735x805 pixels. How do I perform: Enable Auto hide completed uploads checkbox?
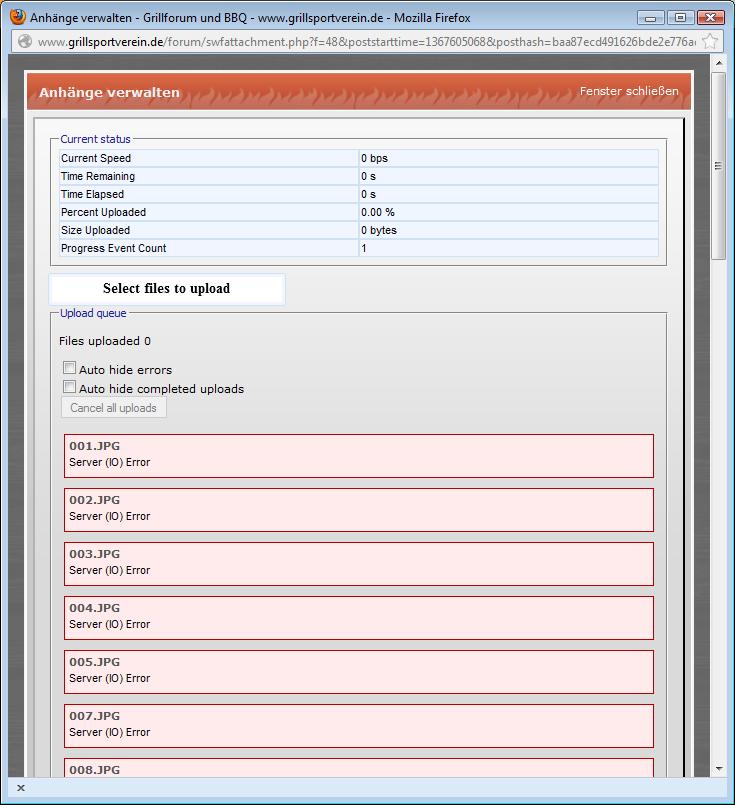click(69, 387)
